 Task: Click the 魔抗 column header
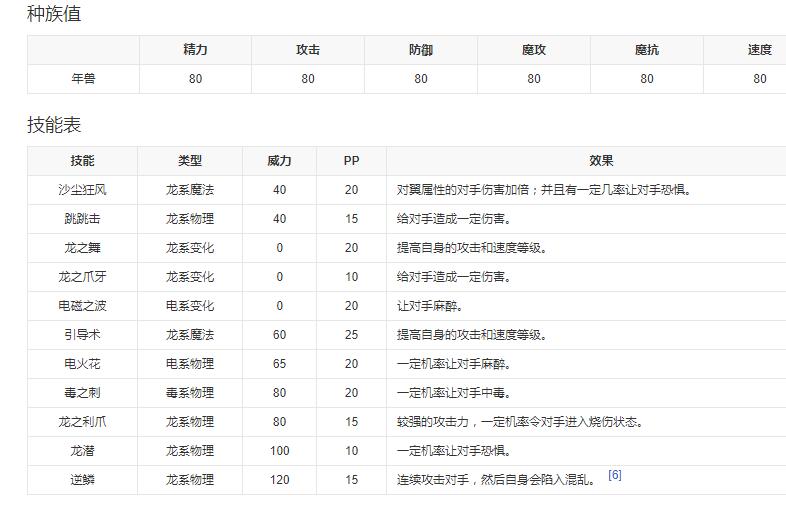click(647, 50)
